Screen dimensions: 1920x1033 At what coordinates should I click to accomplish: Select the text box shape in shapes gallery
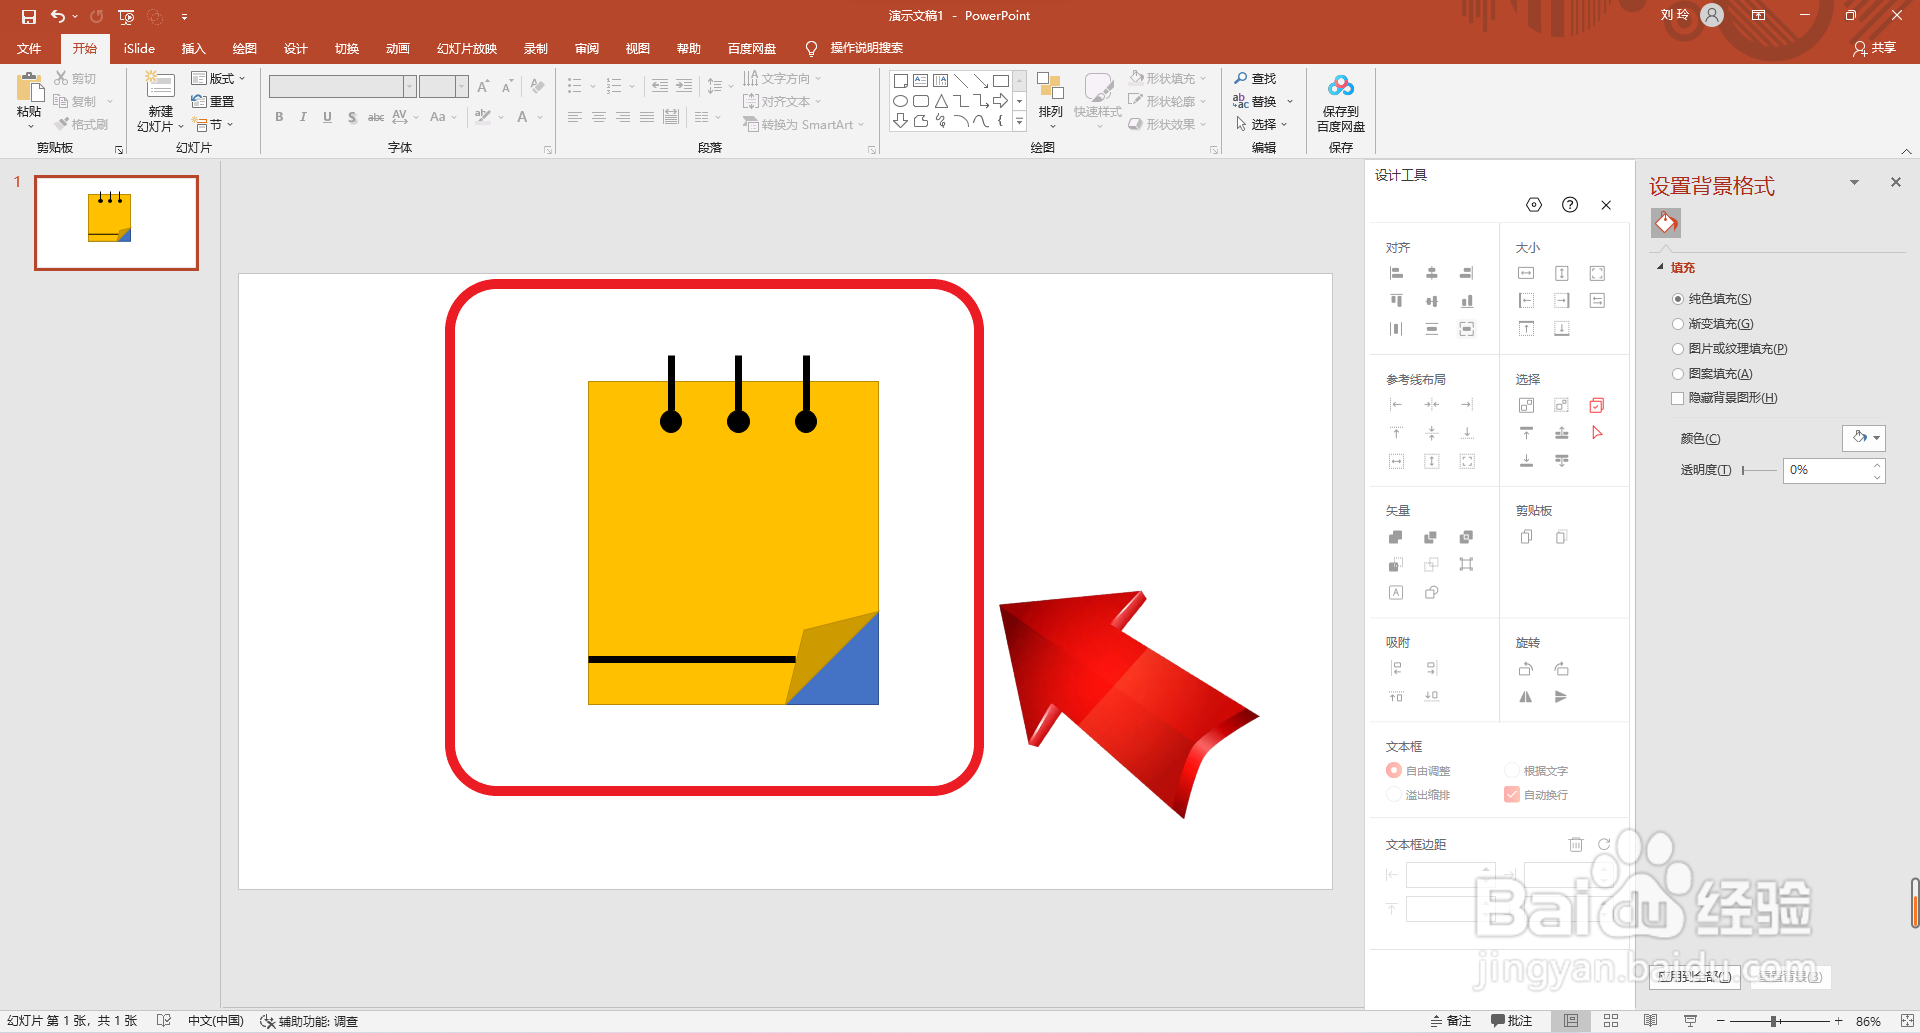921,81
